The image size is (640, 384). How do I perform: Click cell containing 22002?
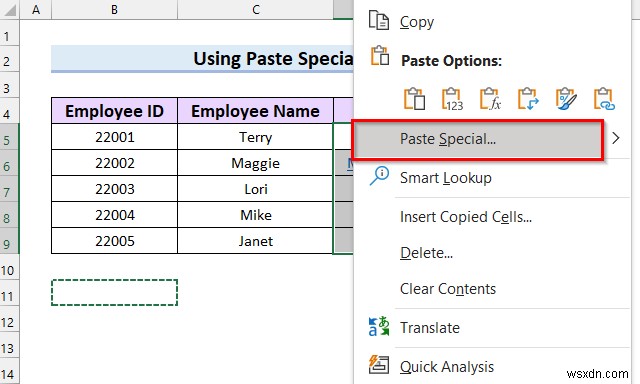pos(114,163)
